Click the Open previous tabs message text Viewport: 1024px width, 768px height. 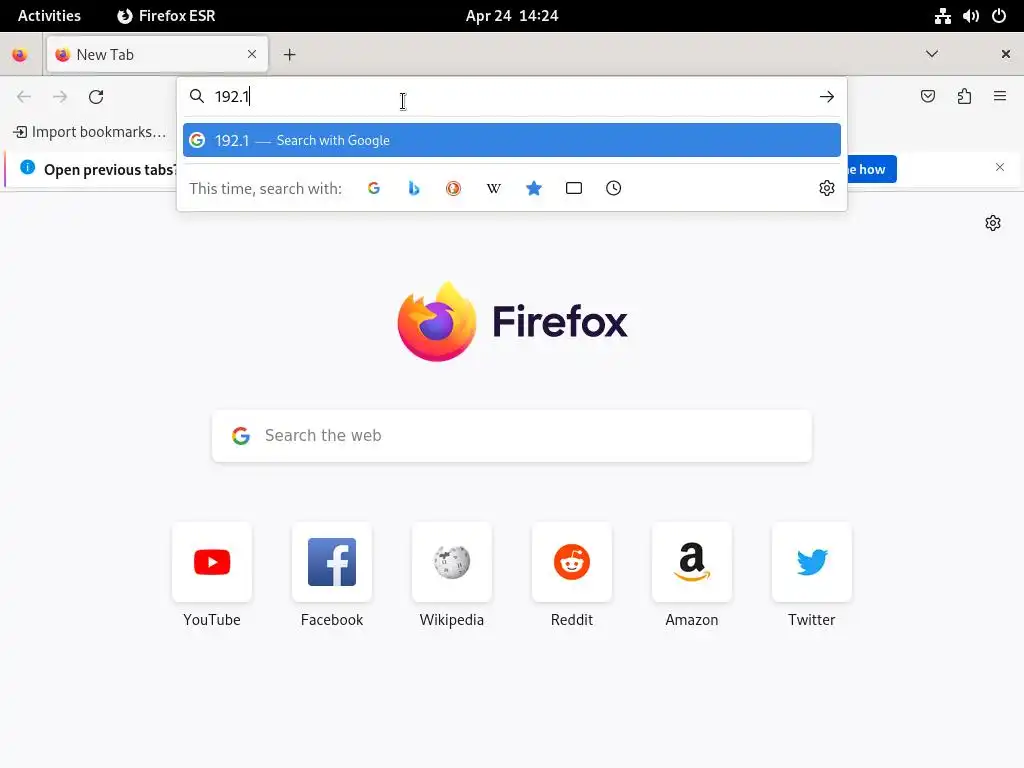pos(110,170)
